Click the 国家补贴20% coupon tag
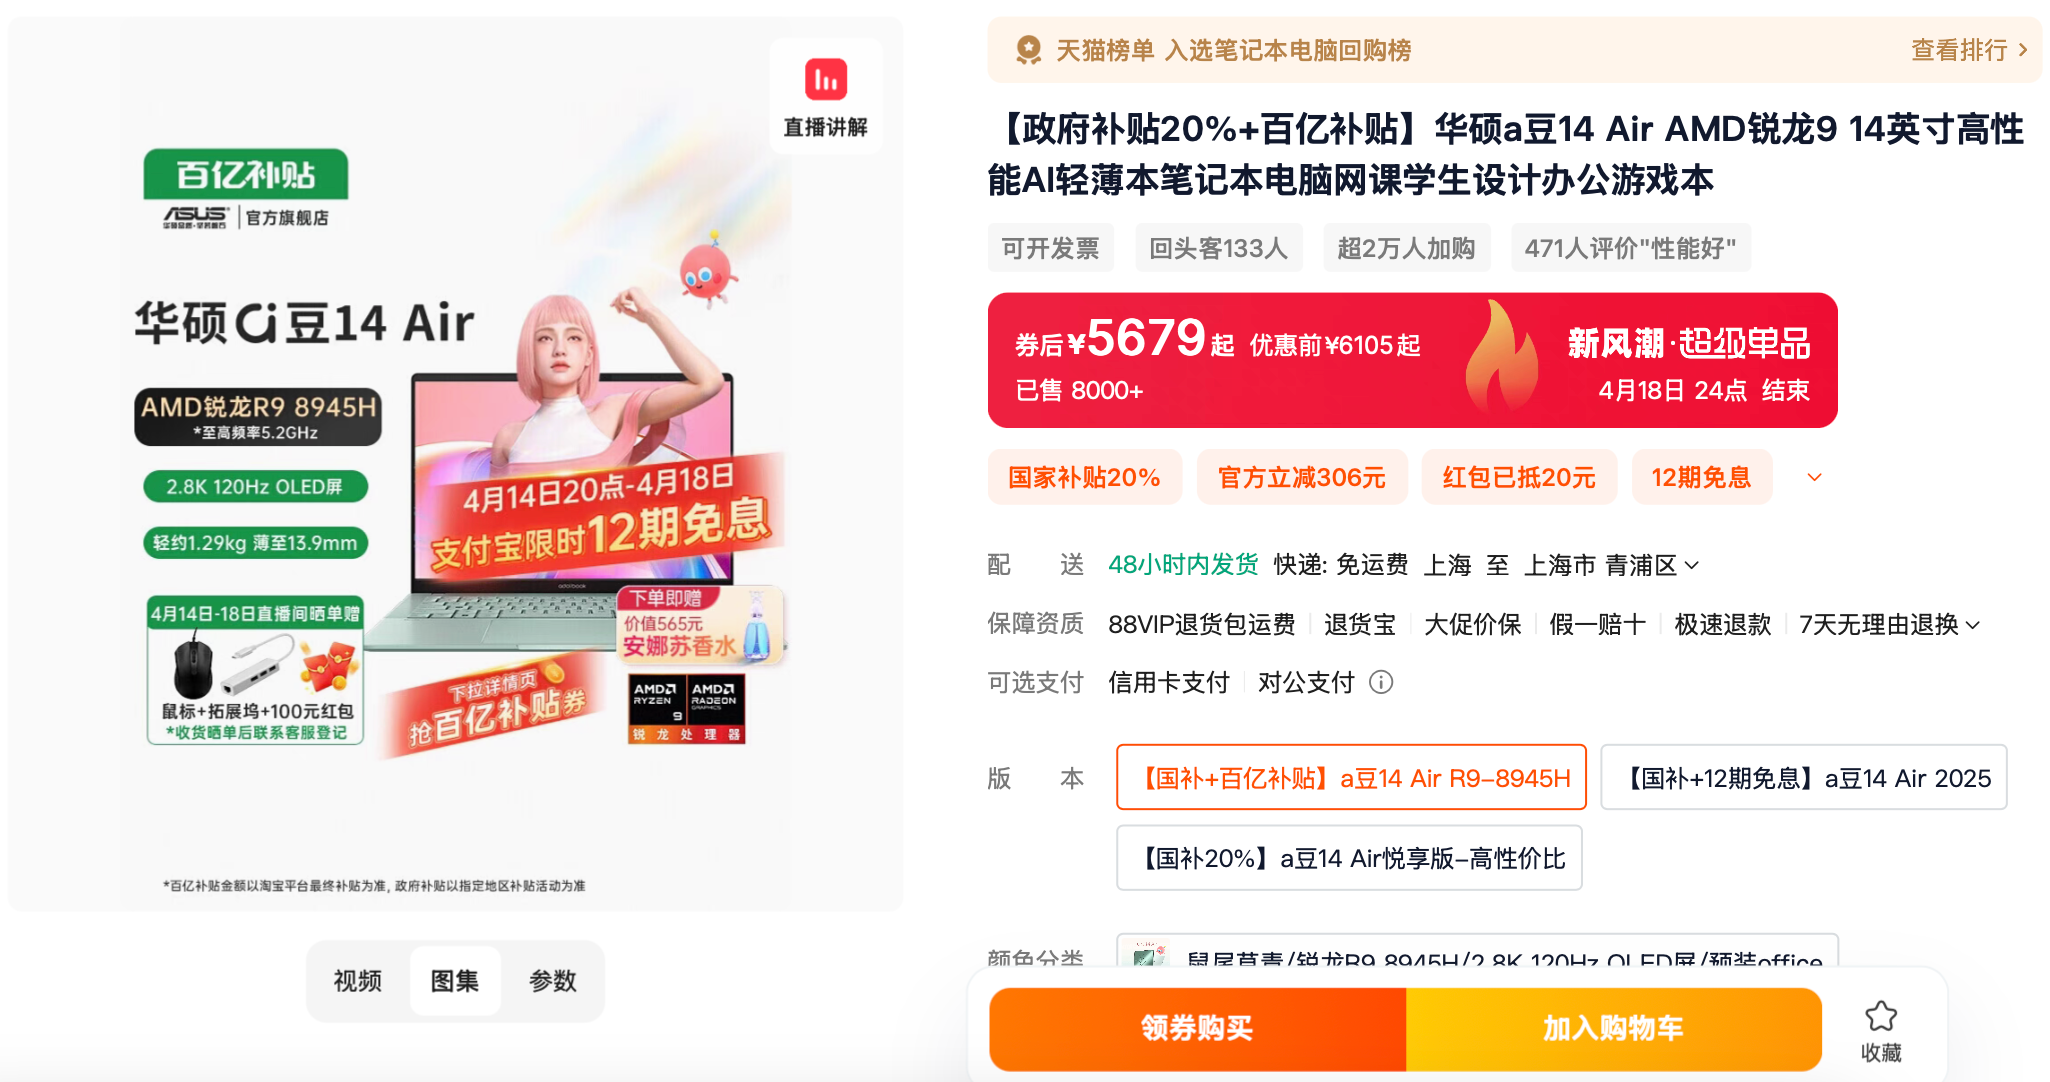This screenshot has width=2050, height=1082. coord(1085,477)
